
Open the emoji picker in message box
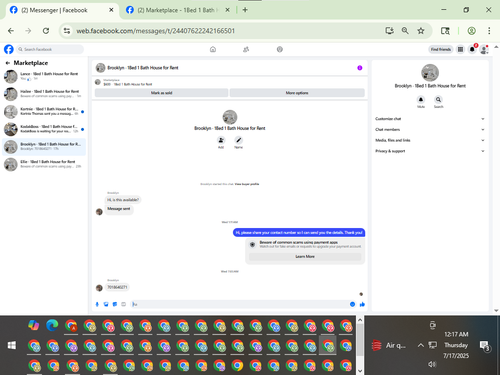pyautogui.click(x=352, y=304)
